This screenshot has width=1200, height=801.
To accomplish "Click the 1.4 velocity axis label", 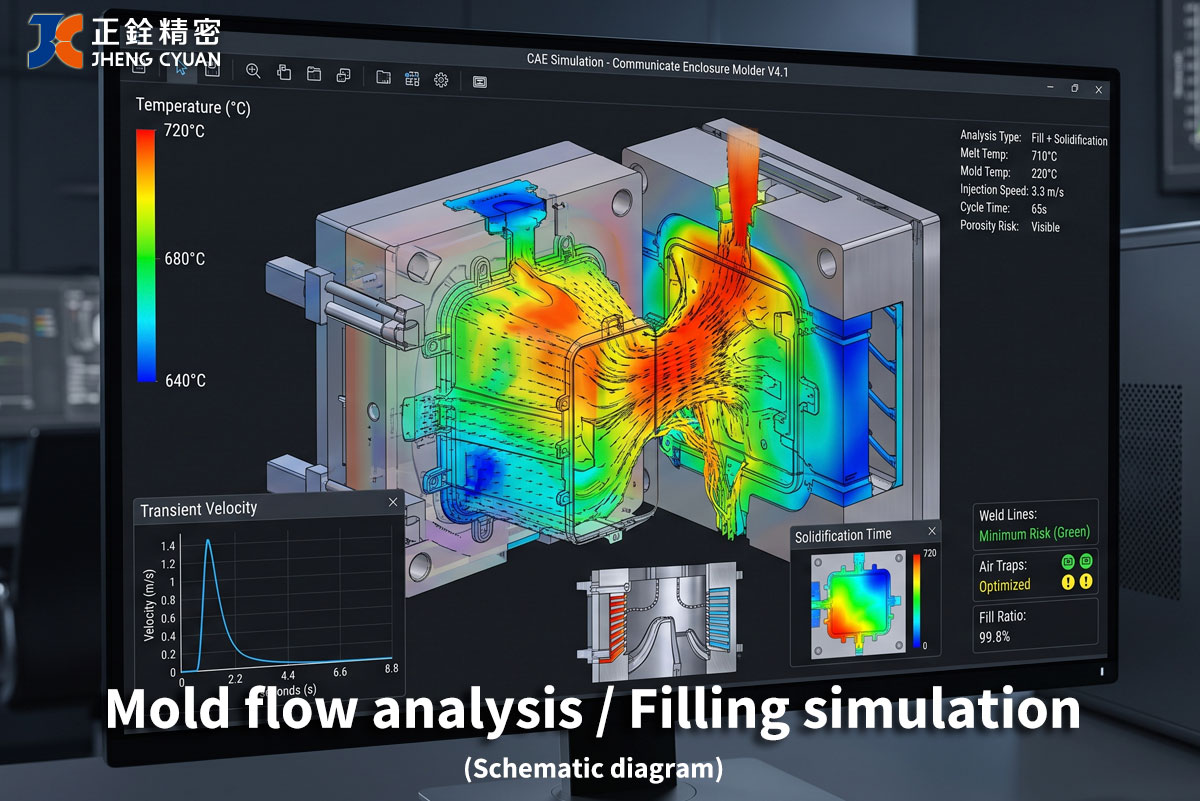I will pyautogui.click(x=167, y=546).
